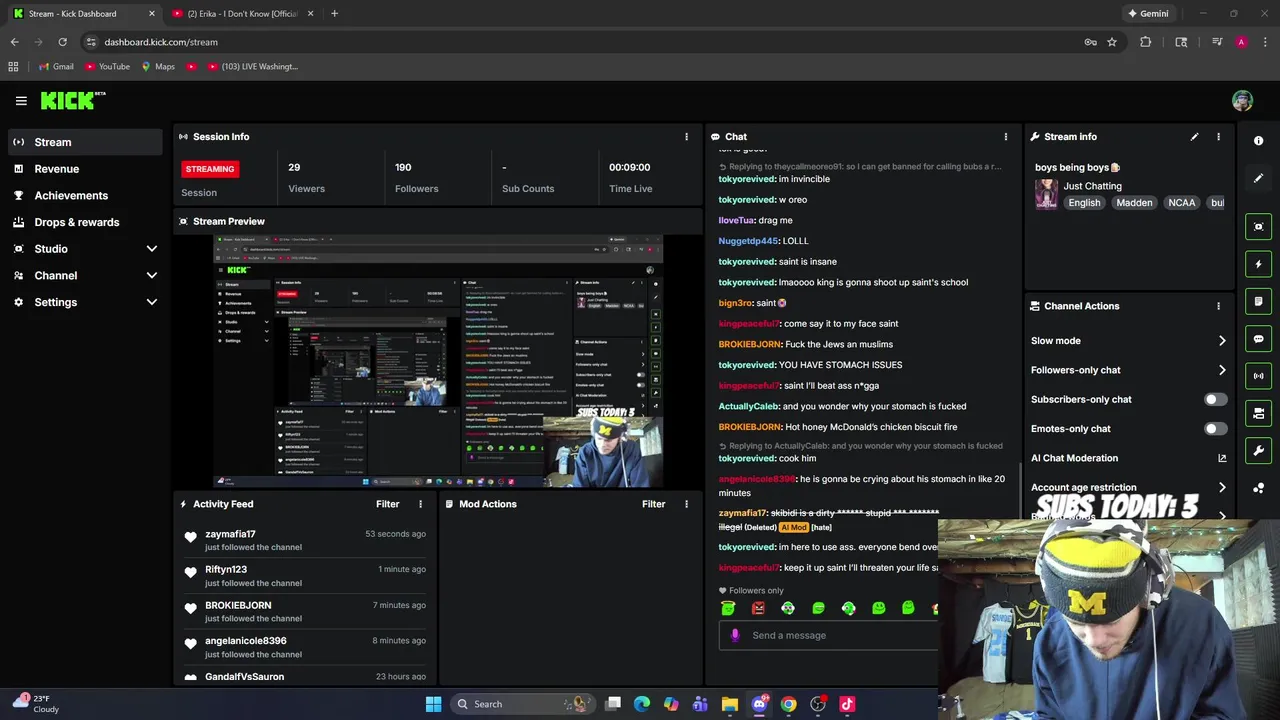Open File Explorer from the taskbar
The height and width of the screenshot is (720, 1280).
(730, 704)
